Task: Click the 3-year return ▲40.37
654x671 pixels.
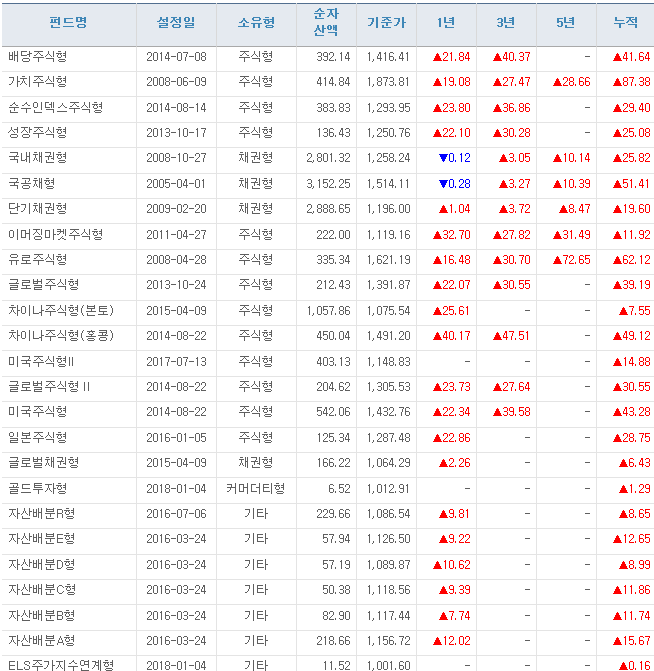Action: click(511, 57)
